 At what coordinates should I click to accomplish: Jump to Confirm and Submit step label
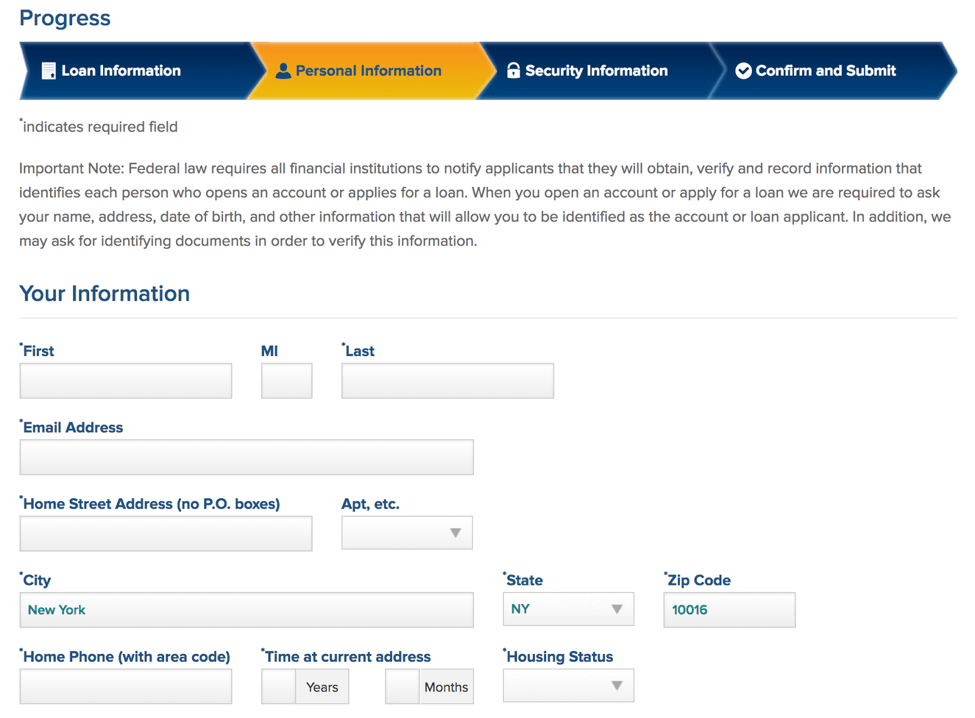[x=826, y=71]
